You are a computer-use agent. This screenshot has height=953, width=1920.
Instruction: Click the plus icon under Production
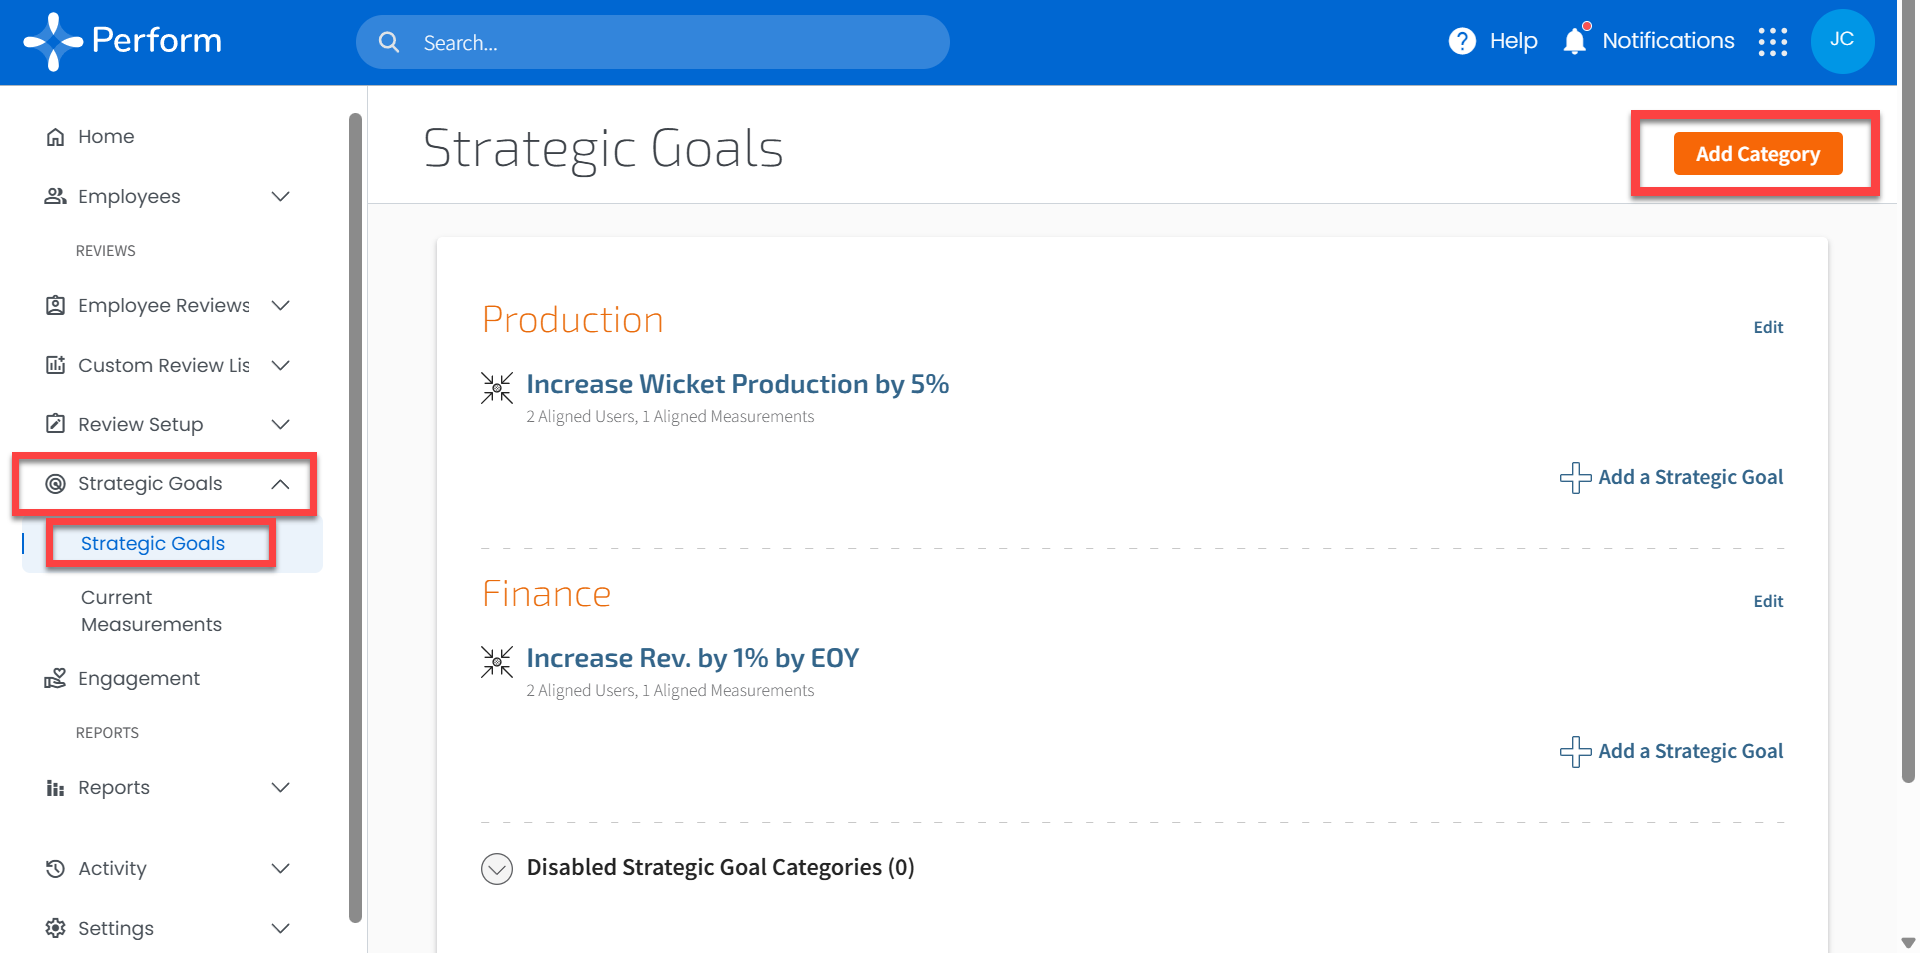(1576, 478)
